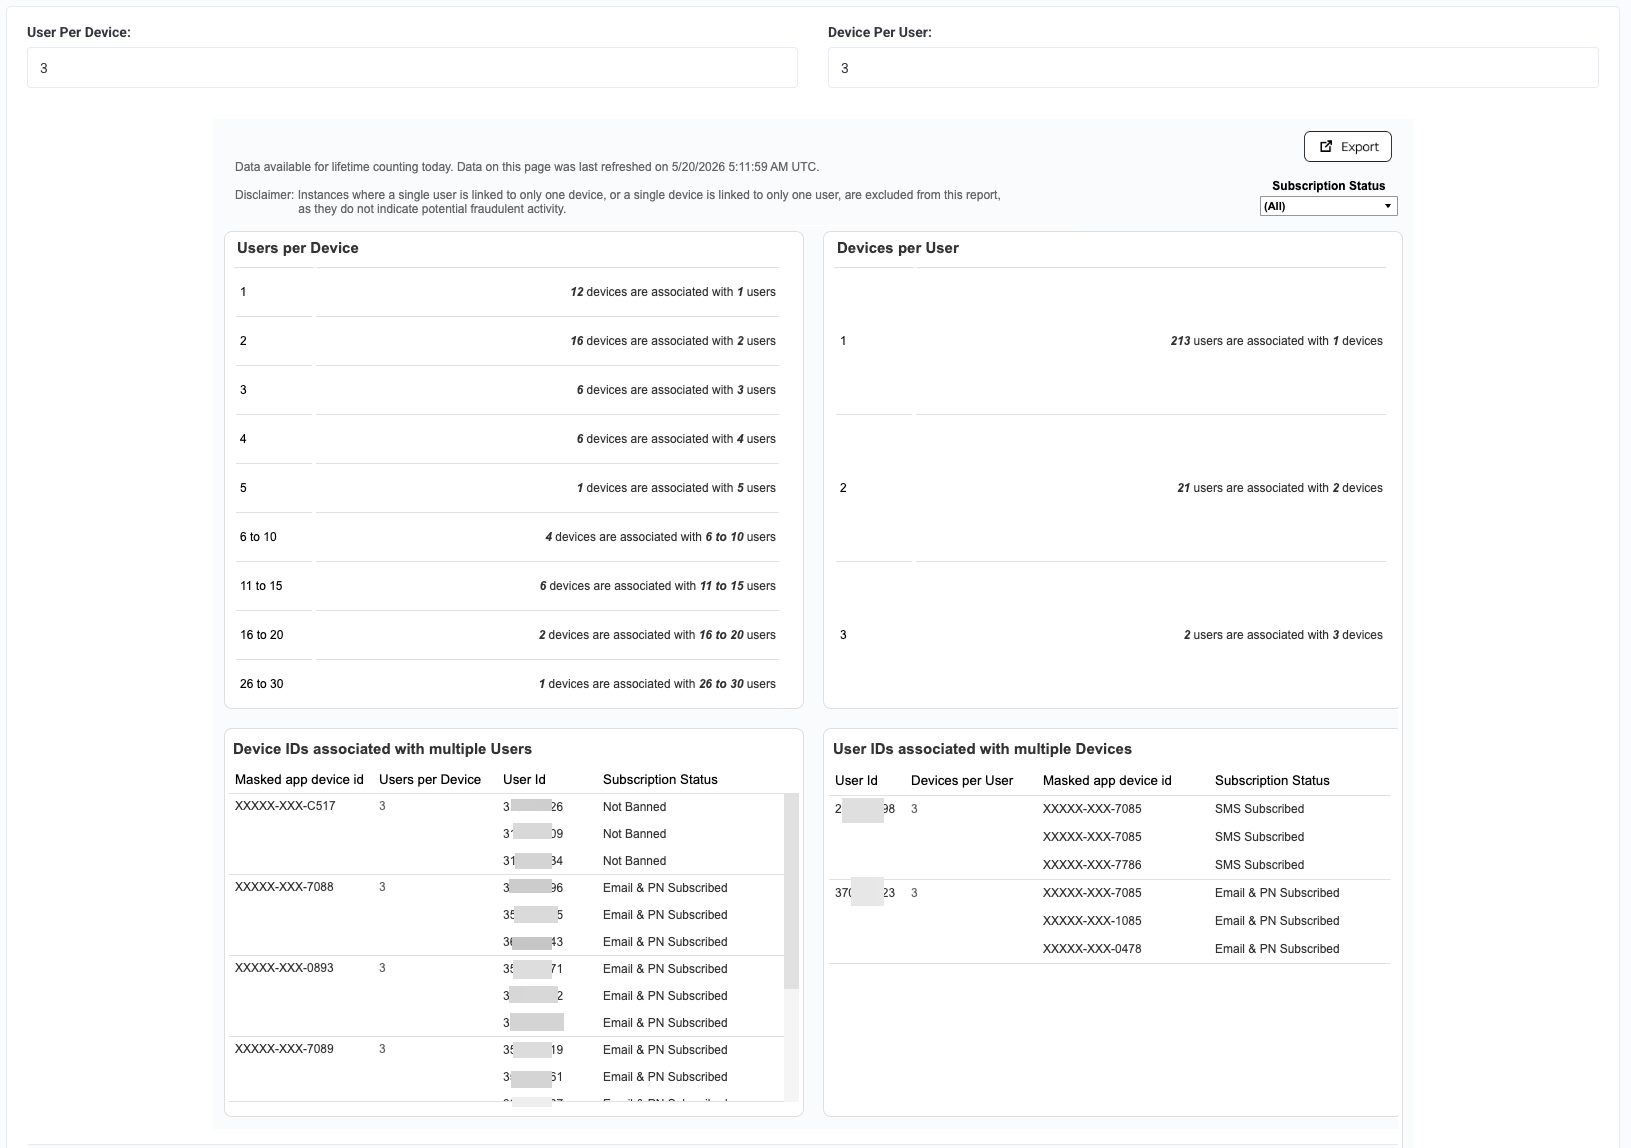The width and height of the screenshot is (1631, 1148).
Task: Select the '12 devices are associated with 1 users' row
Action: [x=507, y=292]
